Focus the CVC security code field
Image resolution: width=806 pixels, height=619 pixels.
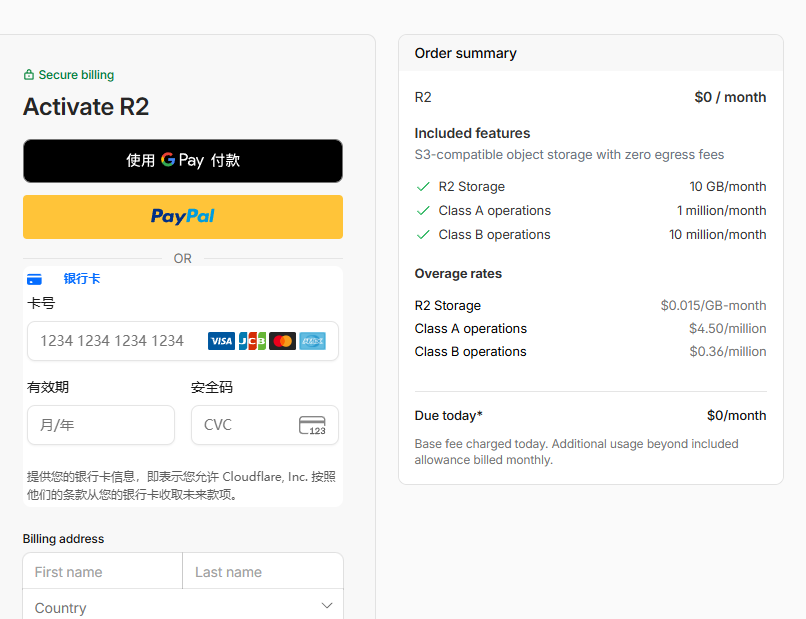265,425
